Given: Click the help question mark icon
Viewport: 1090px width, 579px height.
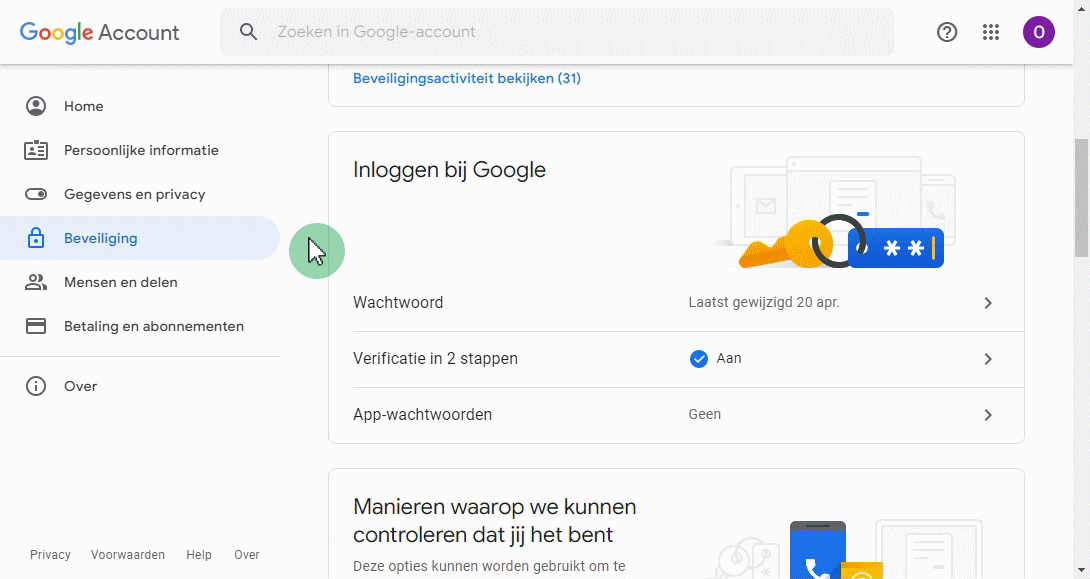Looking at the screenshot, I should 946,32.
